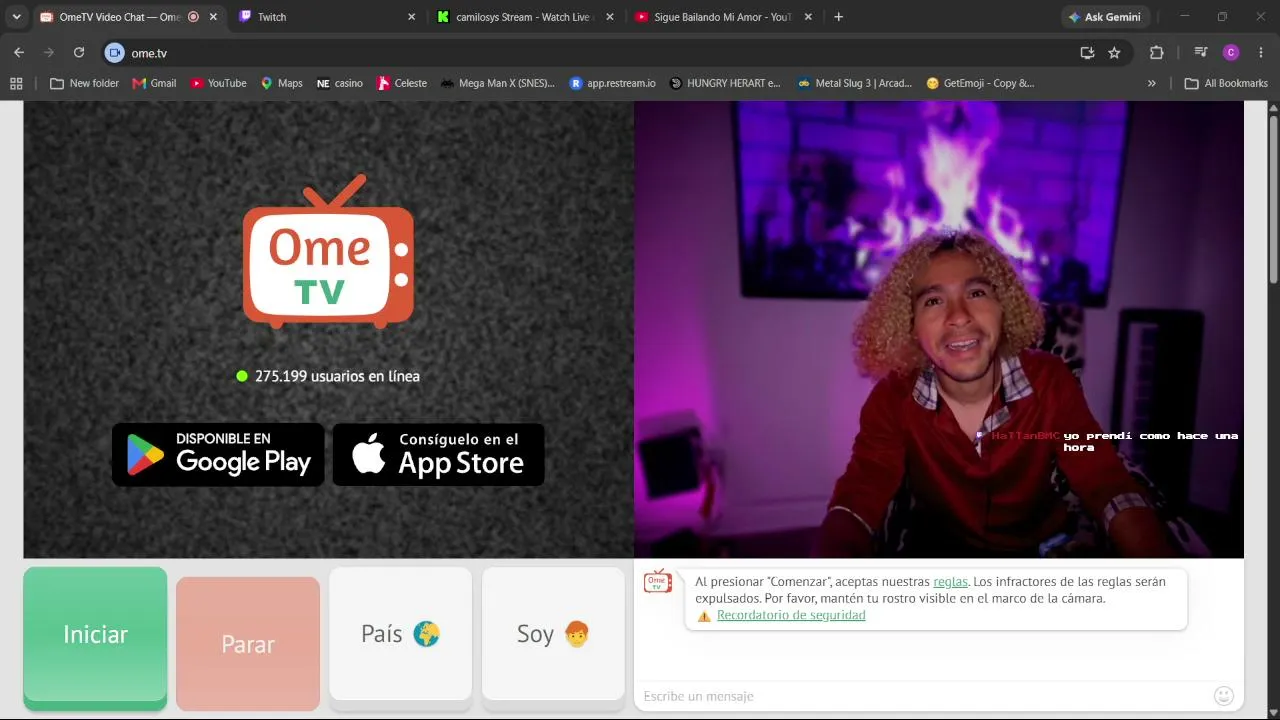
Task: Expand the hidden bookmarks overflow chevron
Action: (1152, 83)
